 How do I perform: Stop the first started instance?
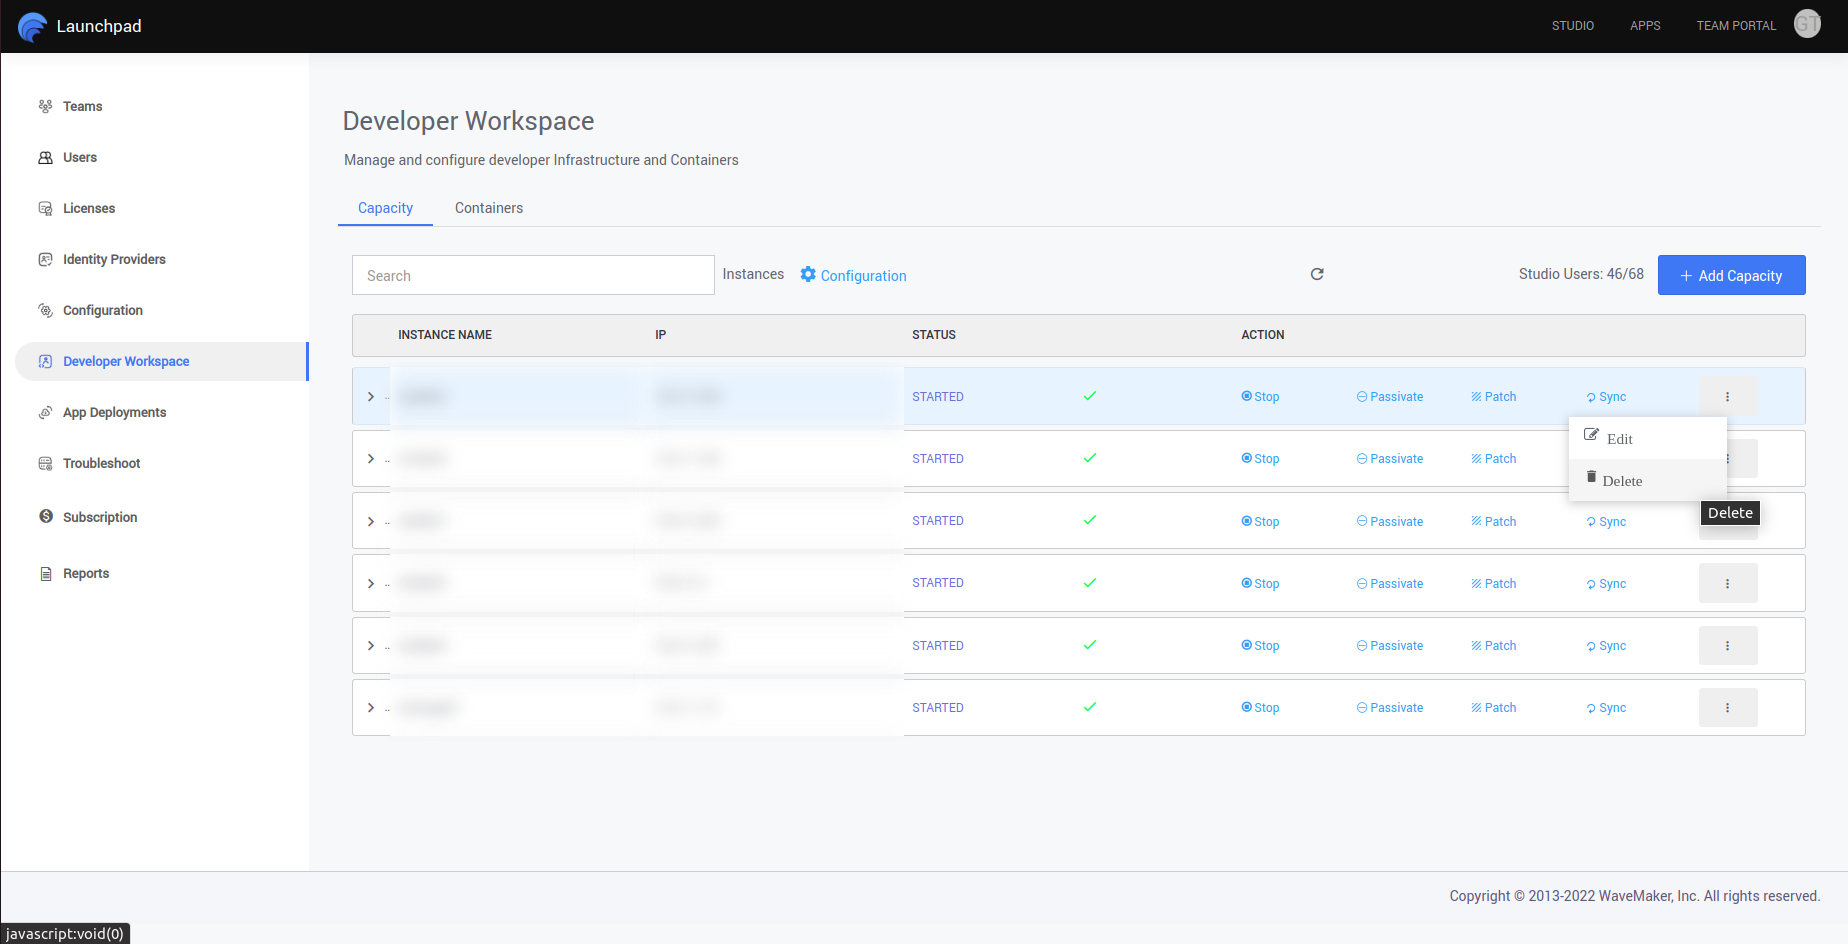coord(1260,397)
